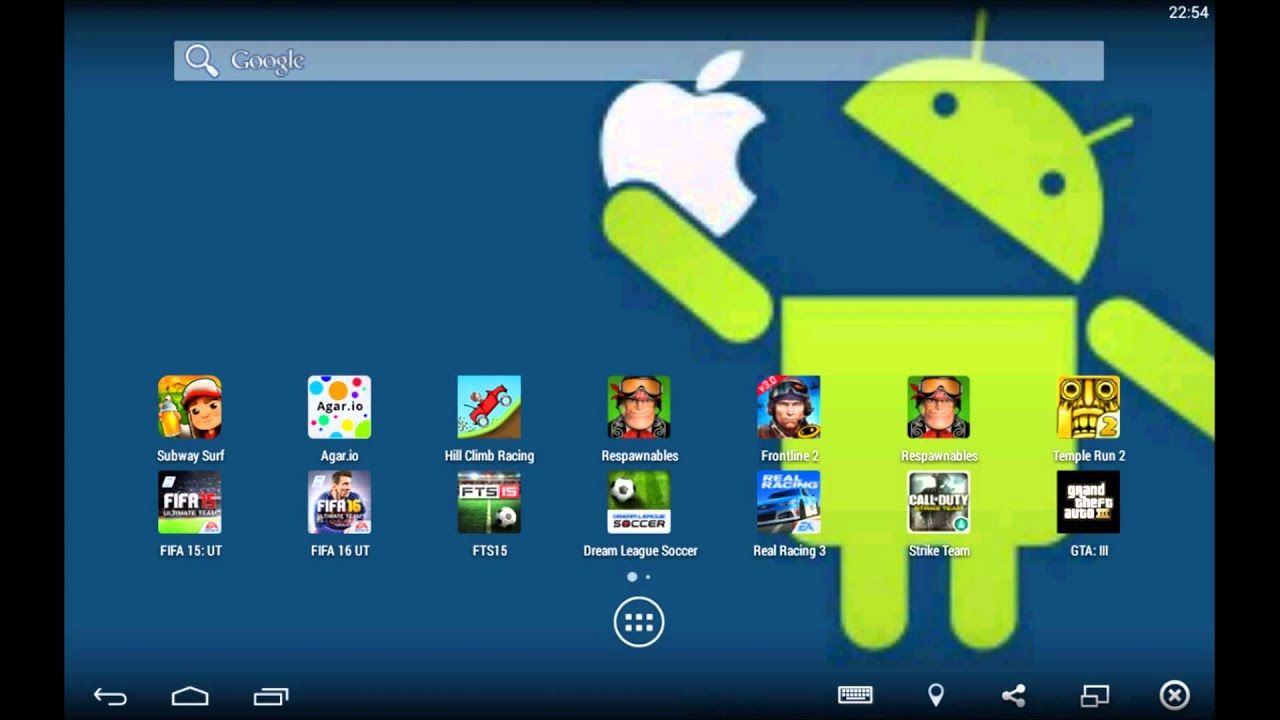
Task: Open the keyboard settings icon
Action: pyautogui.click(x=855, y=695)
